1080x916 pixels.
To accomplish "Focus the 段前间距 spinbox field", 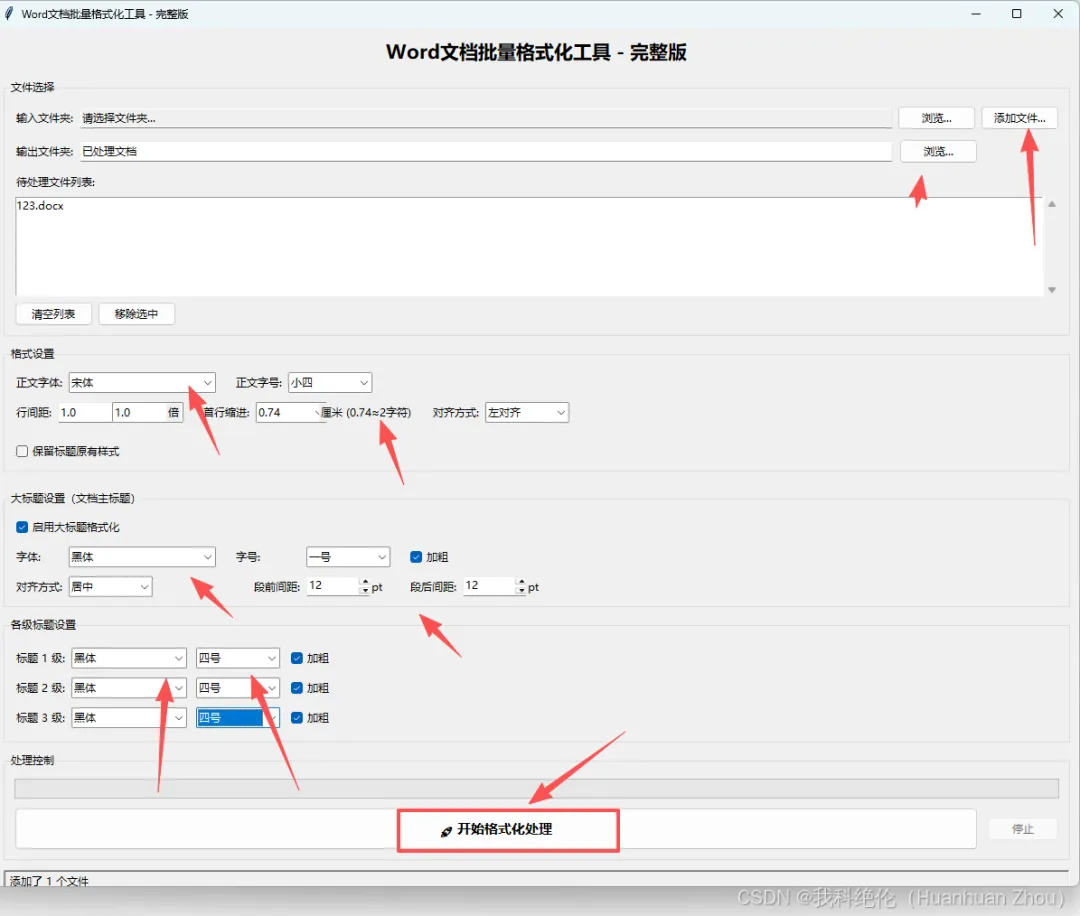I will click(333, 585).
